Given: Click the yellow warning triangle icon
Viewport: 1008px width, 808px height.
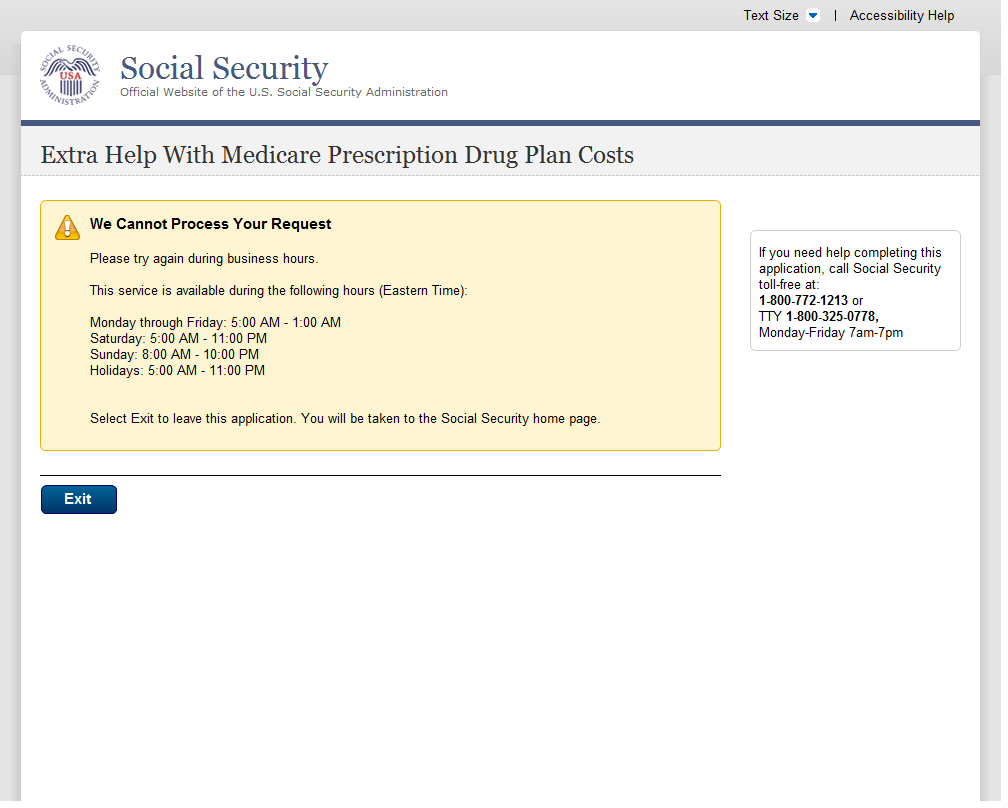Looking at the screenshot, I should tap(67, 227).
